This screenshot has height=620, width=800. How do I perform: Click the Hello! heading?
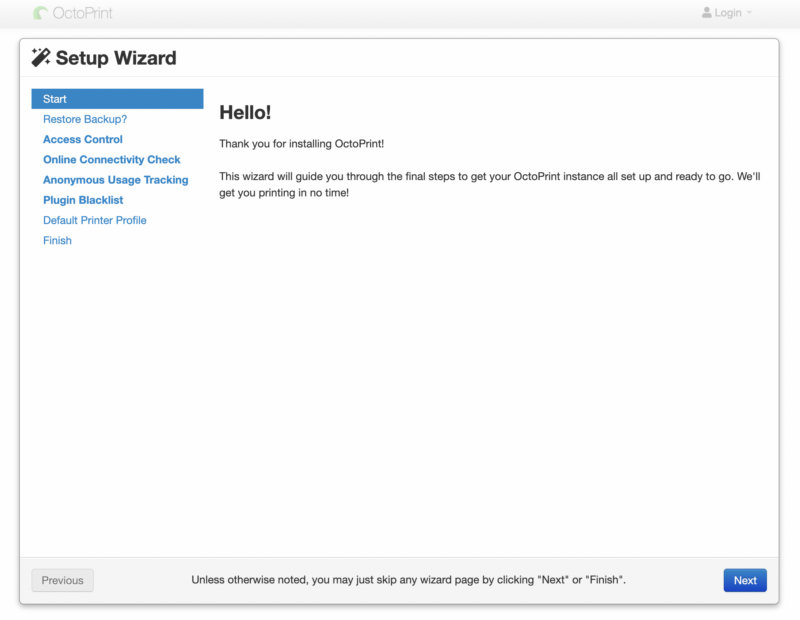click(245, 112)
